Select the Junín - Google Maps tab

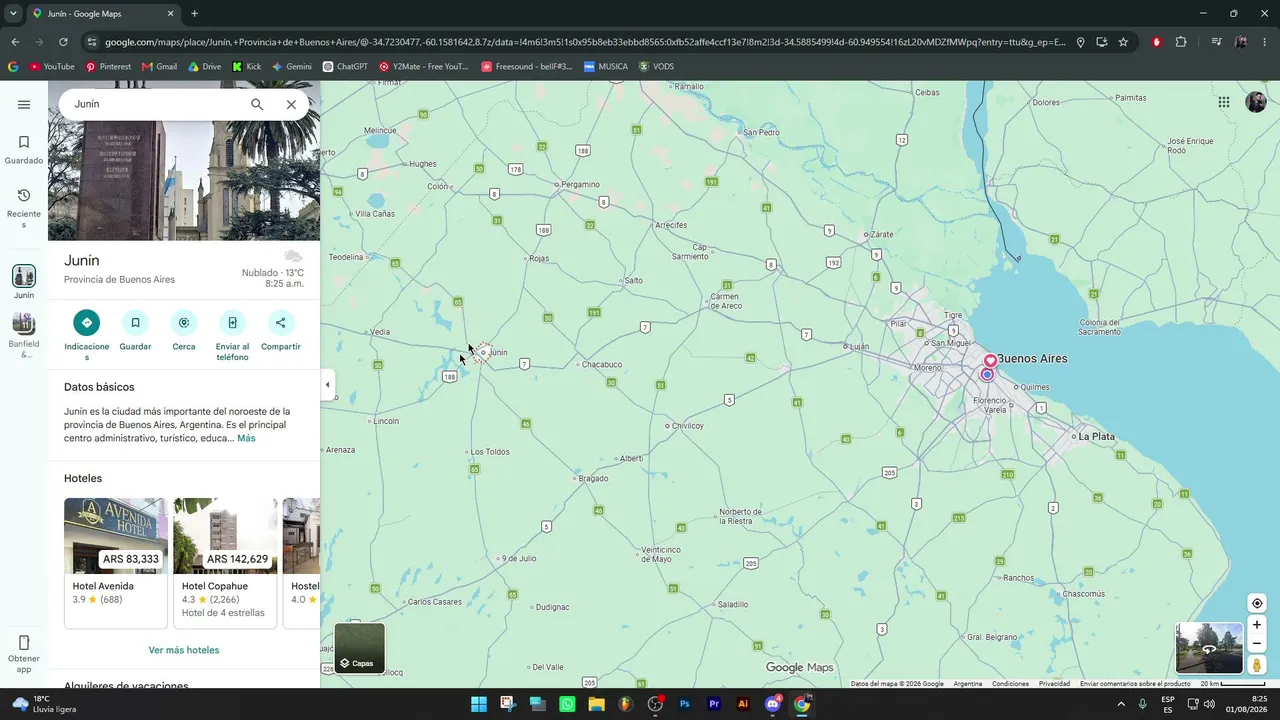pyautogui.click(x=103, y=14)
